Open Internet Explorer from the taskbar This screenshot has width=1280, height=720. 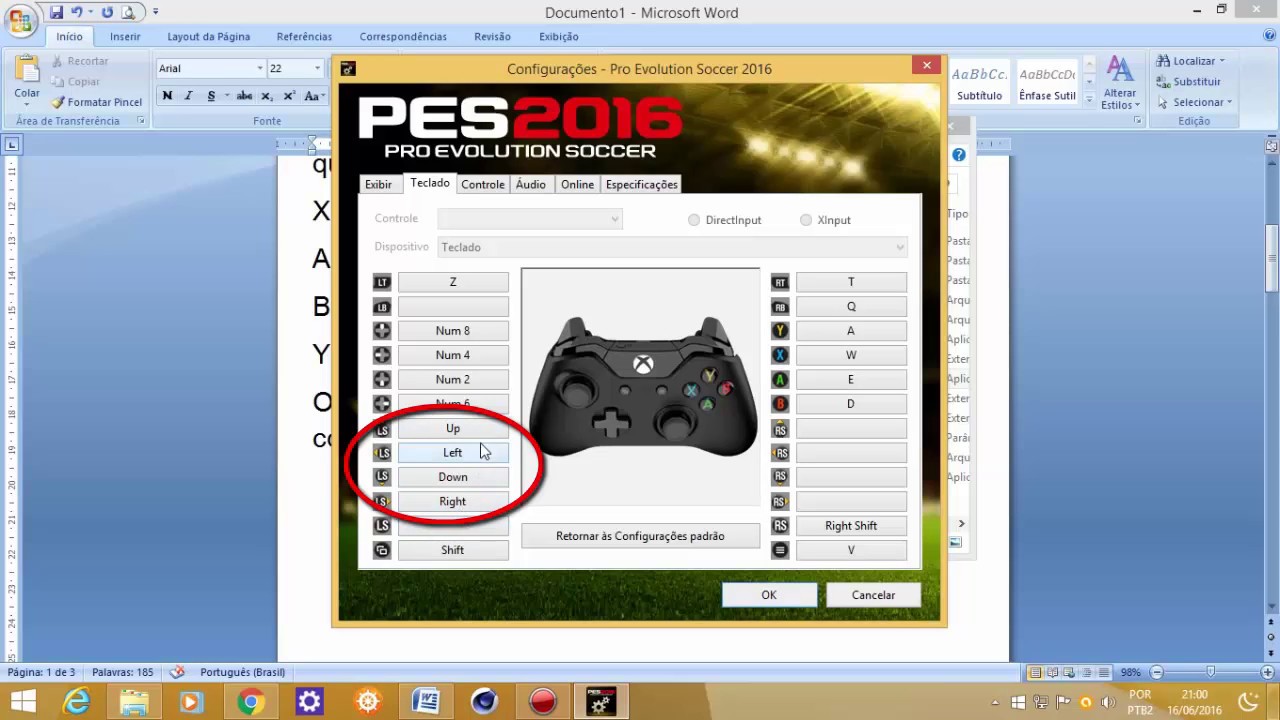[x=77, y=701]
